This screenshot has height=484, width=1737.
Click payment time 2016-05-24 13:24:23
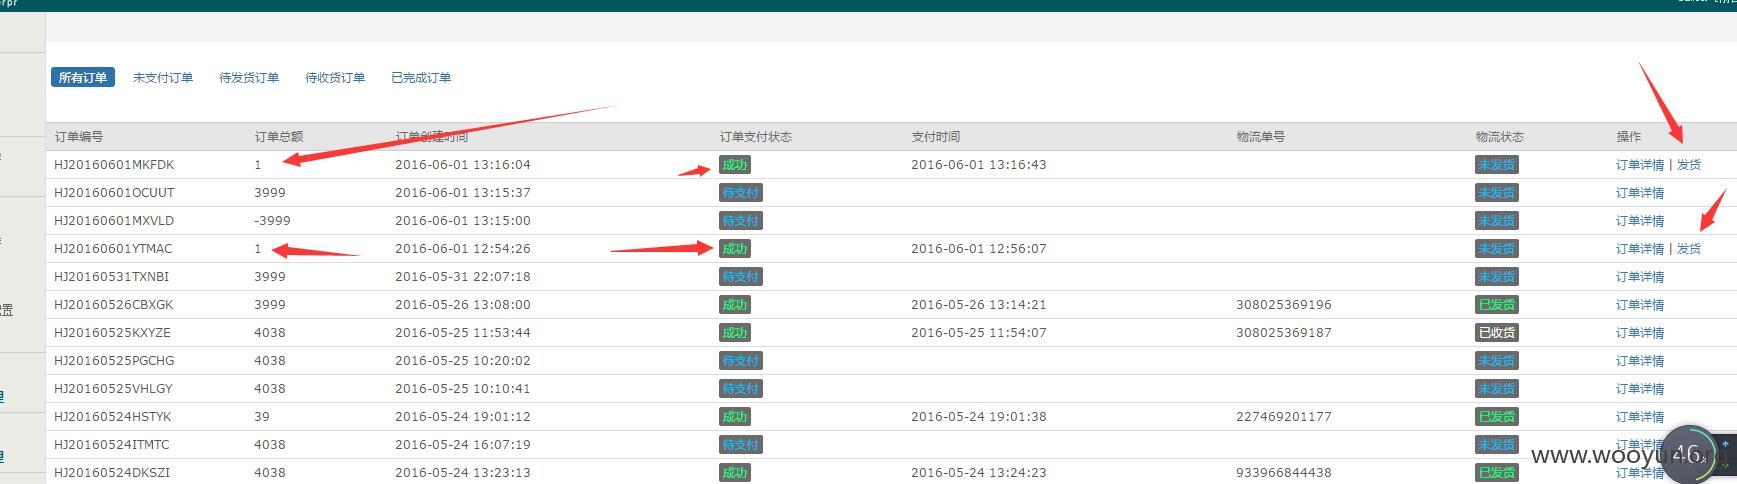point(979,473)
